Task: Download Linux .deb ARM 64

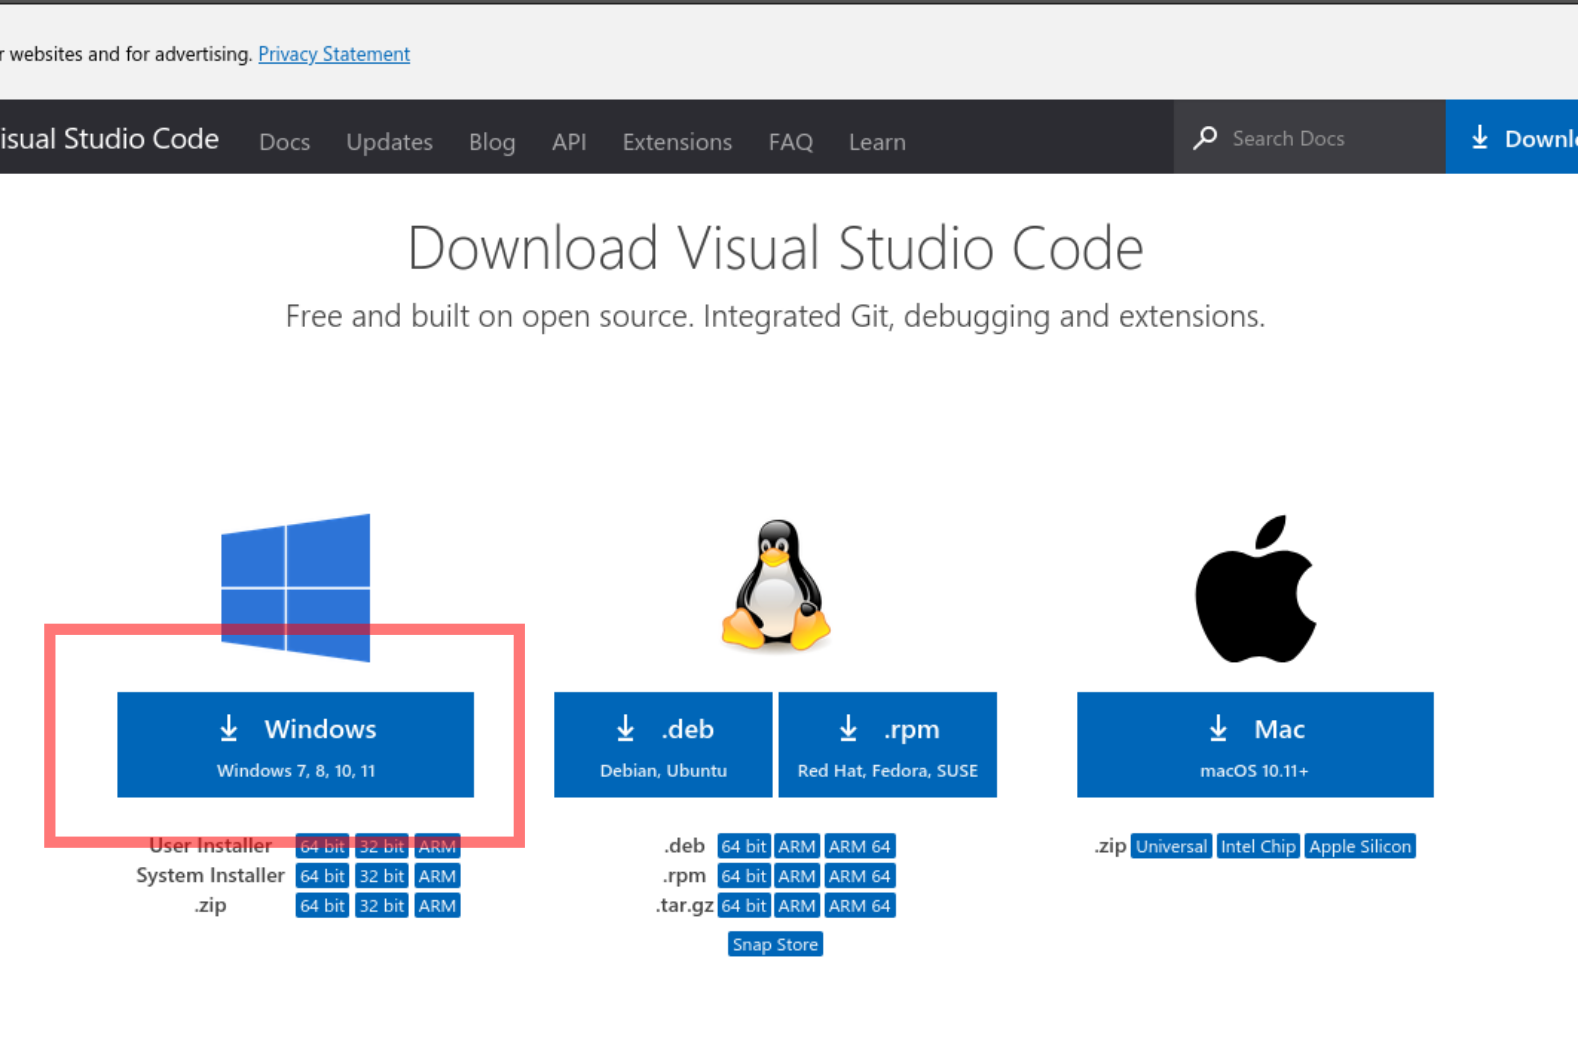Action: [860, 846]
